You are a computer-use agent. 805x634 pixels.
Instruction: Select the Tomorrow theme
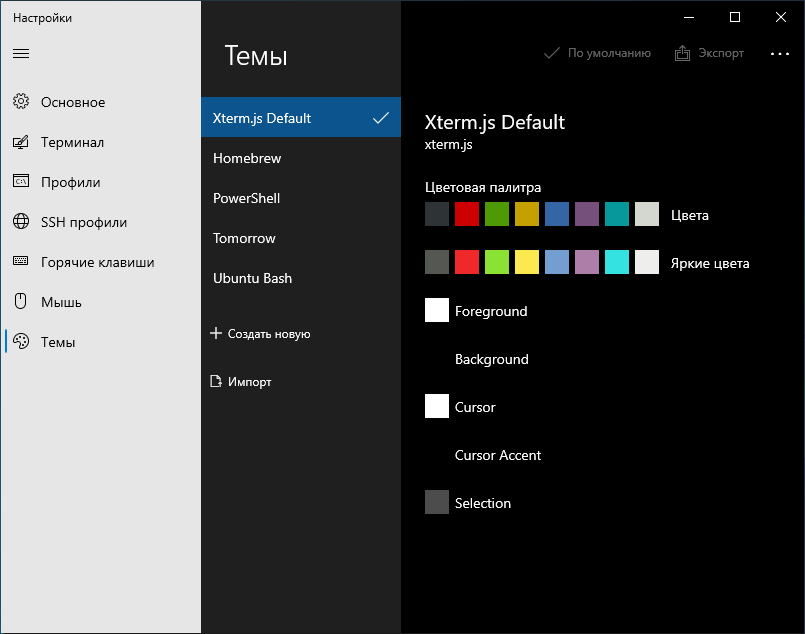click(x=244, y=238)
